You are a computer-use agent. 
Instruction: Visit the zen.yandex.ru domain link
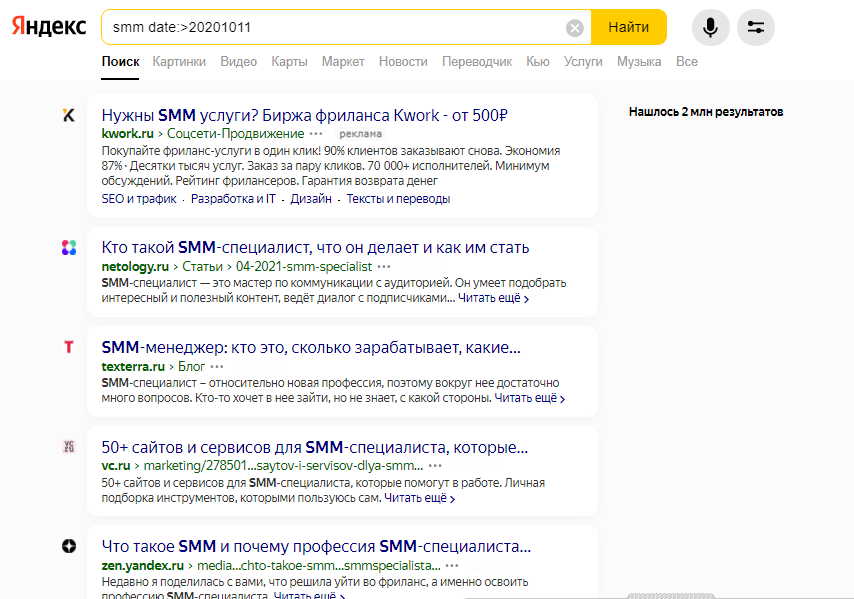click(143, 566)
